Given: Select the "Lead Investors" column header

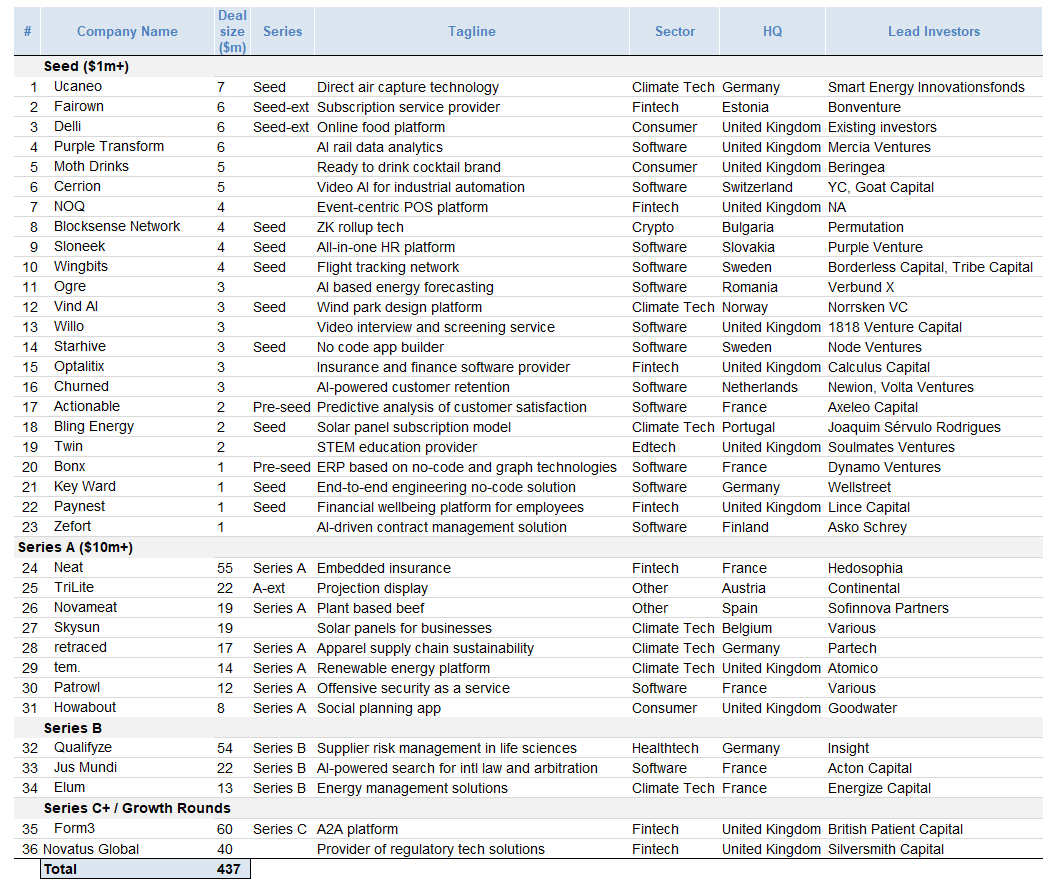Looking at the screenshot, I should tap(934, 32).
